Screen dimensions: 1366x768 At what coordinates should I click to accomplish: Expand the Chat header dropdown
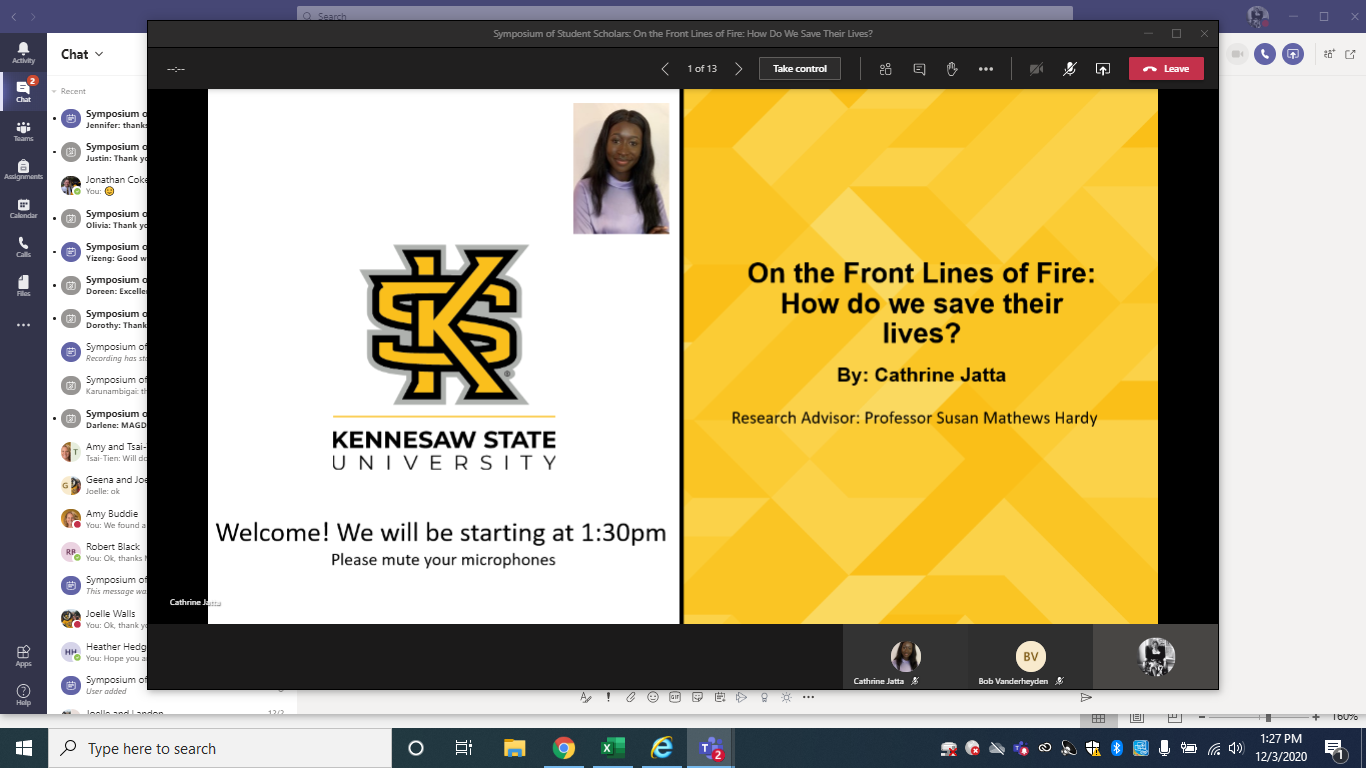click(x=99, y=54)
